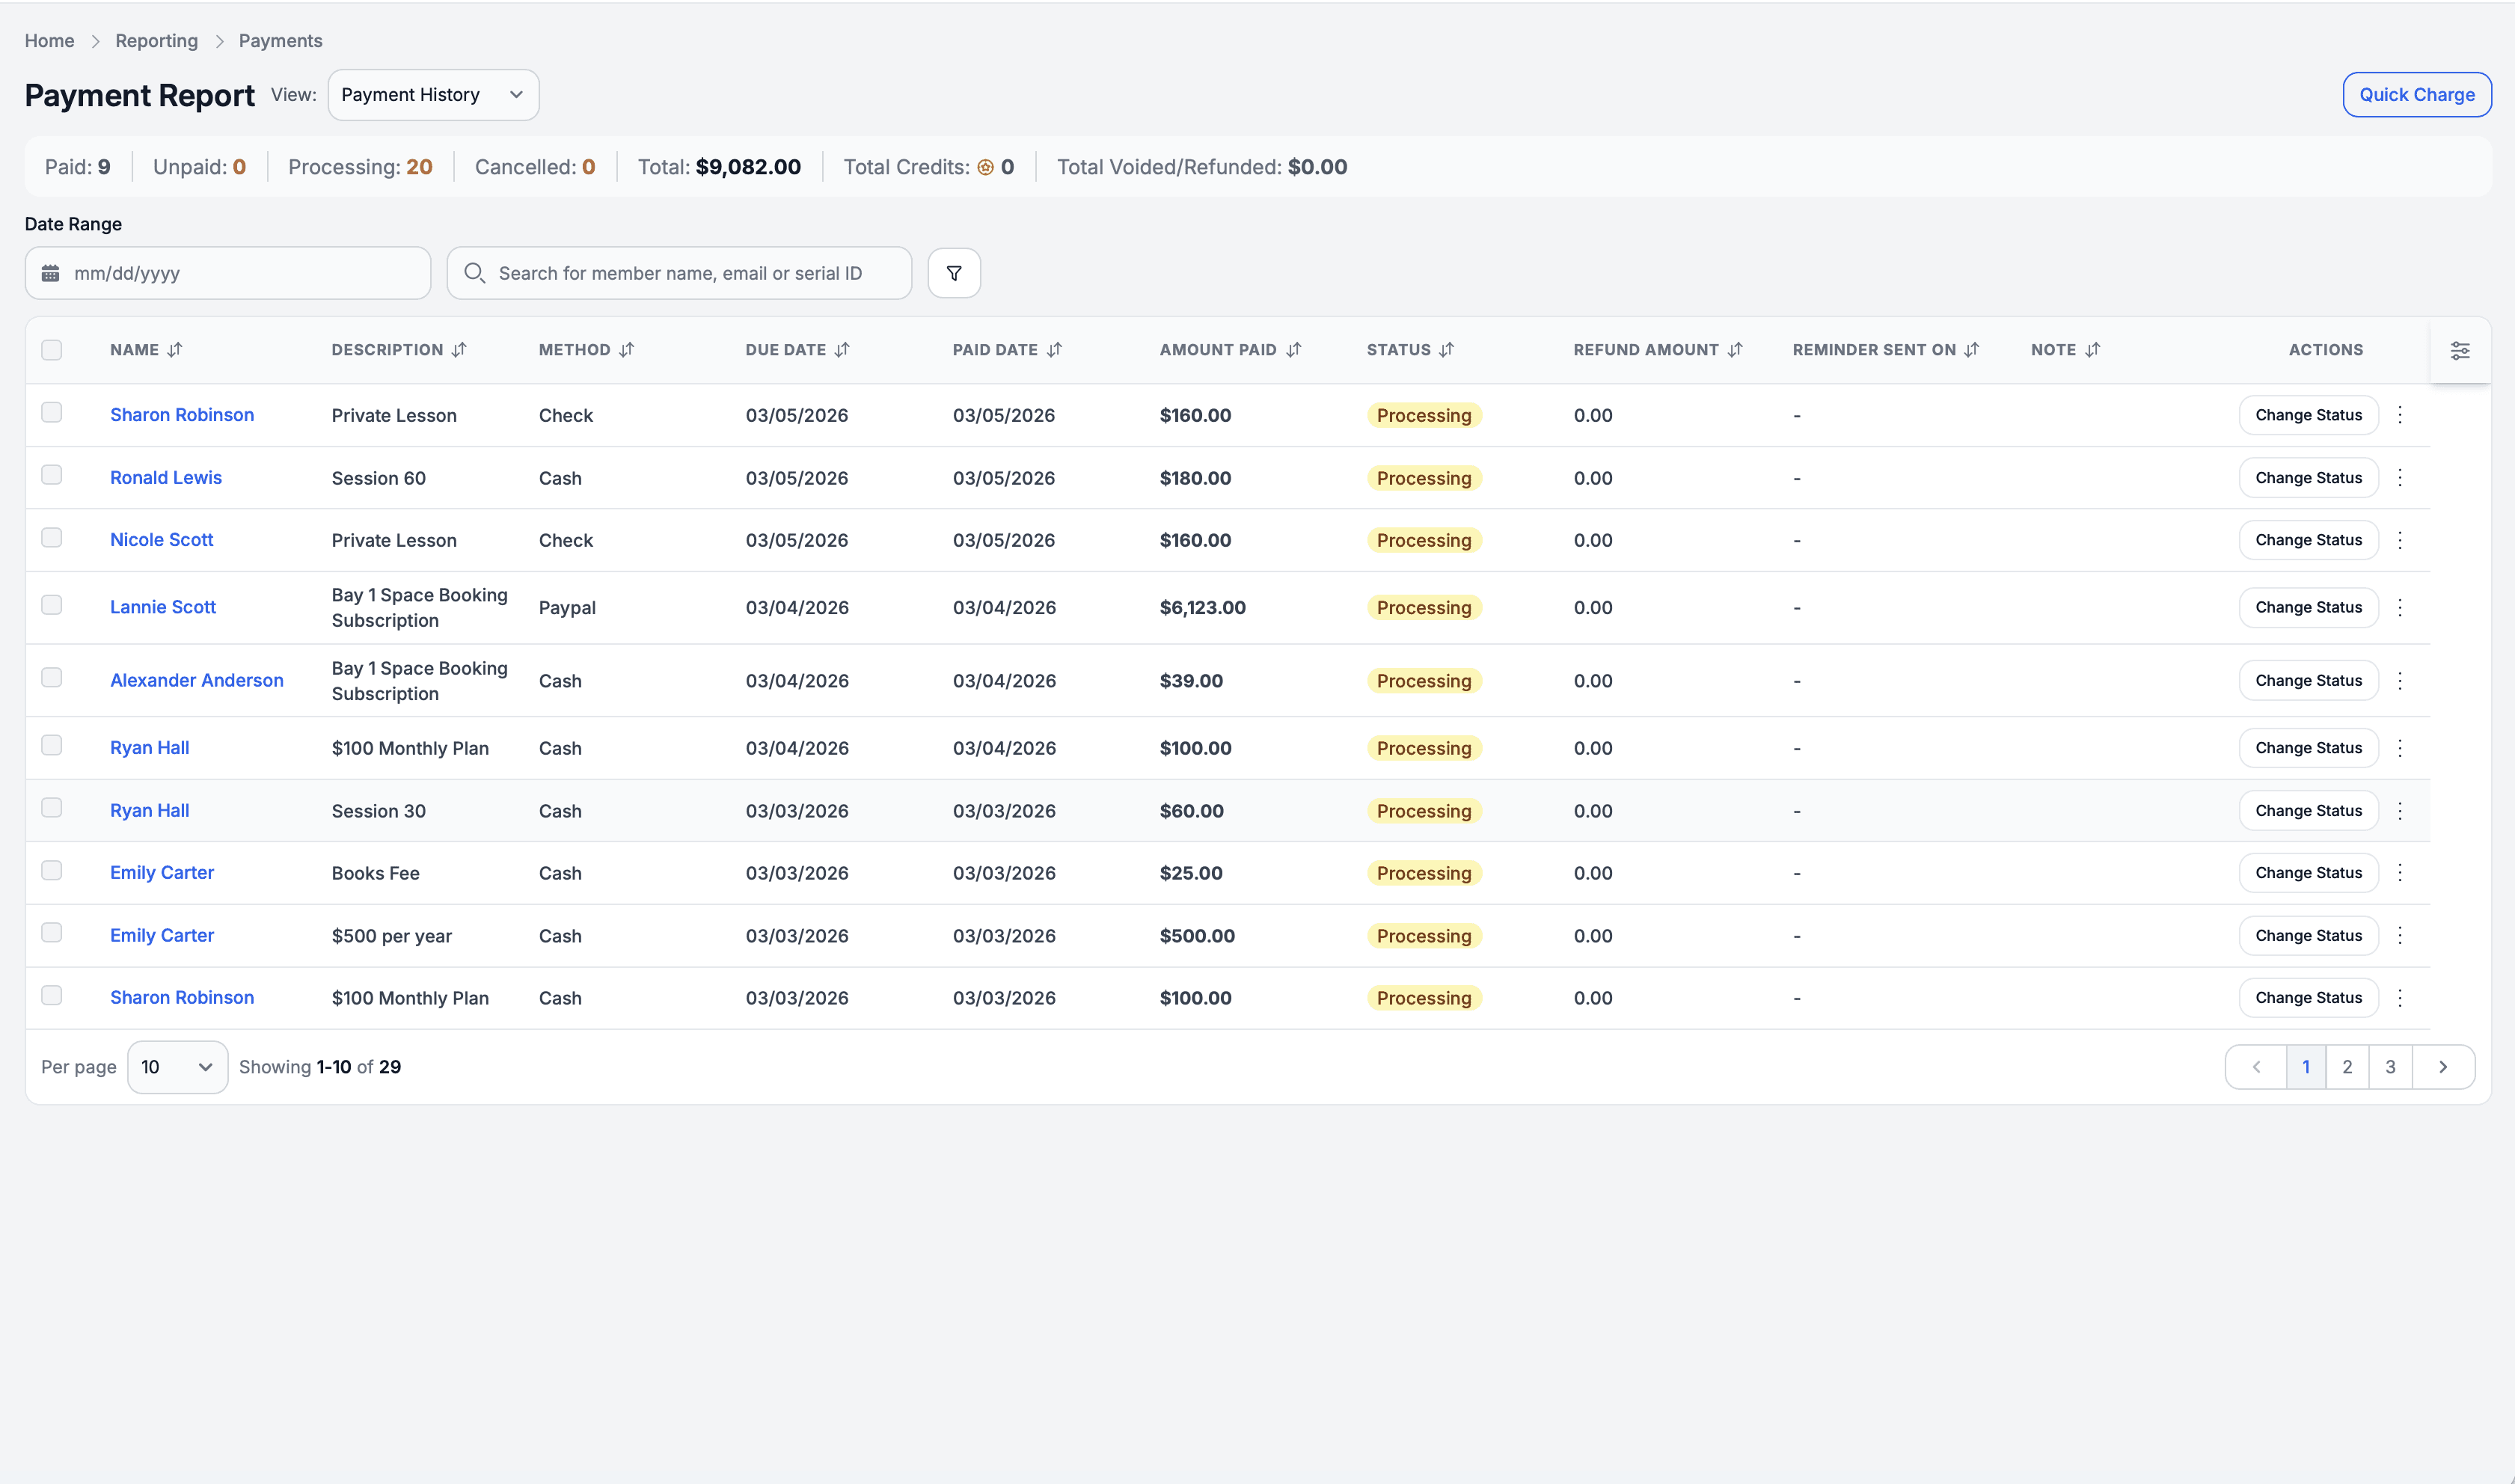Expand the Payment History view dropdown
2515x1484 pixels.
click(433, 95)
